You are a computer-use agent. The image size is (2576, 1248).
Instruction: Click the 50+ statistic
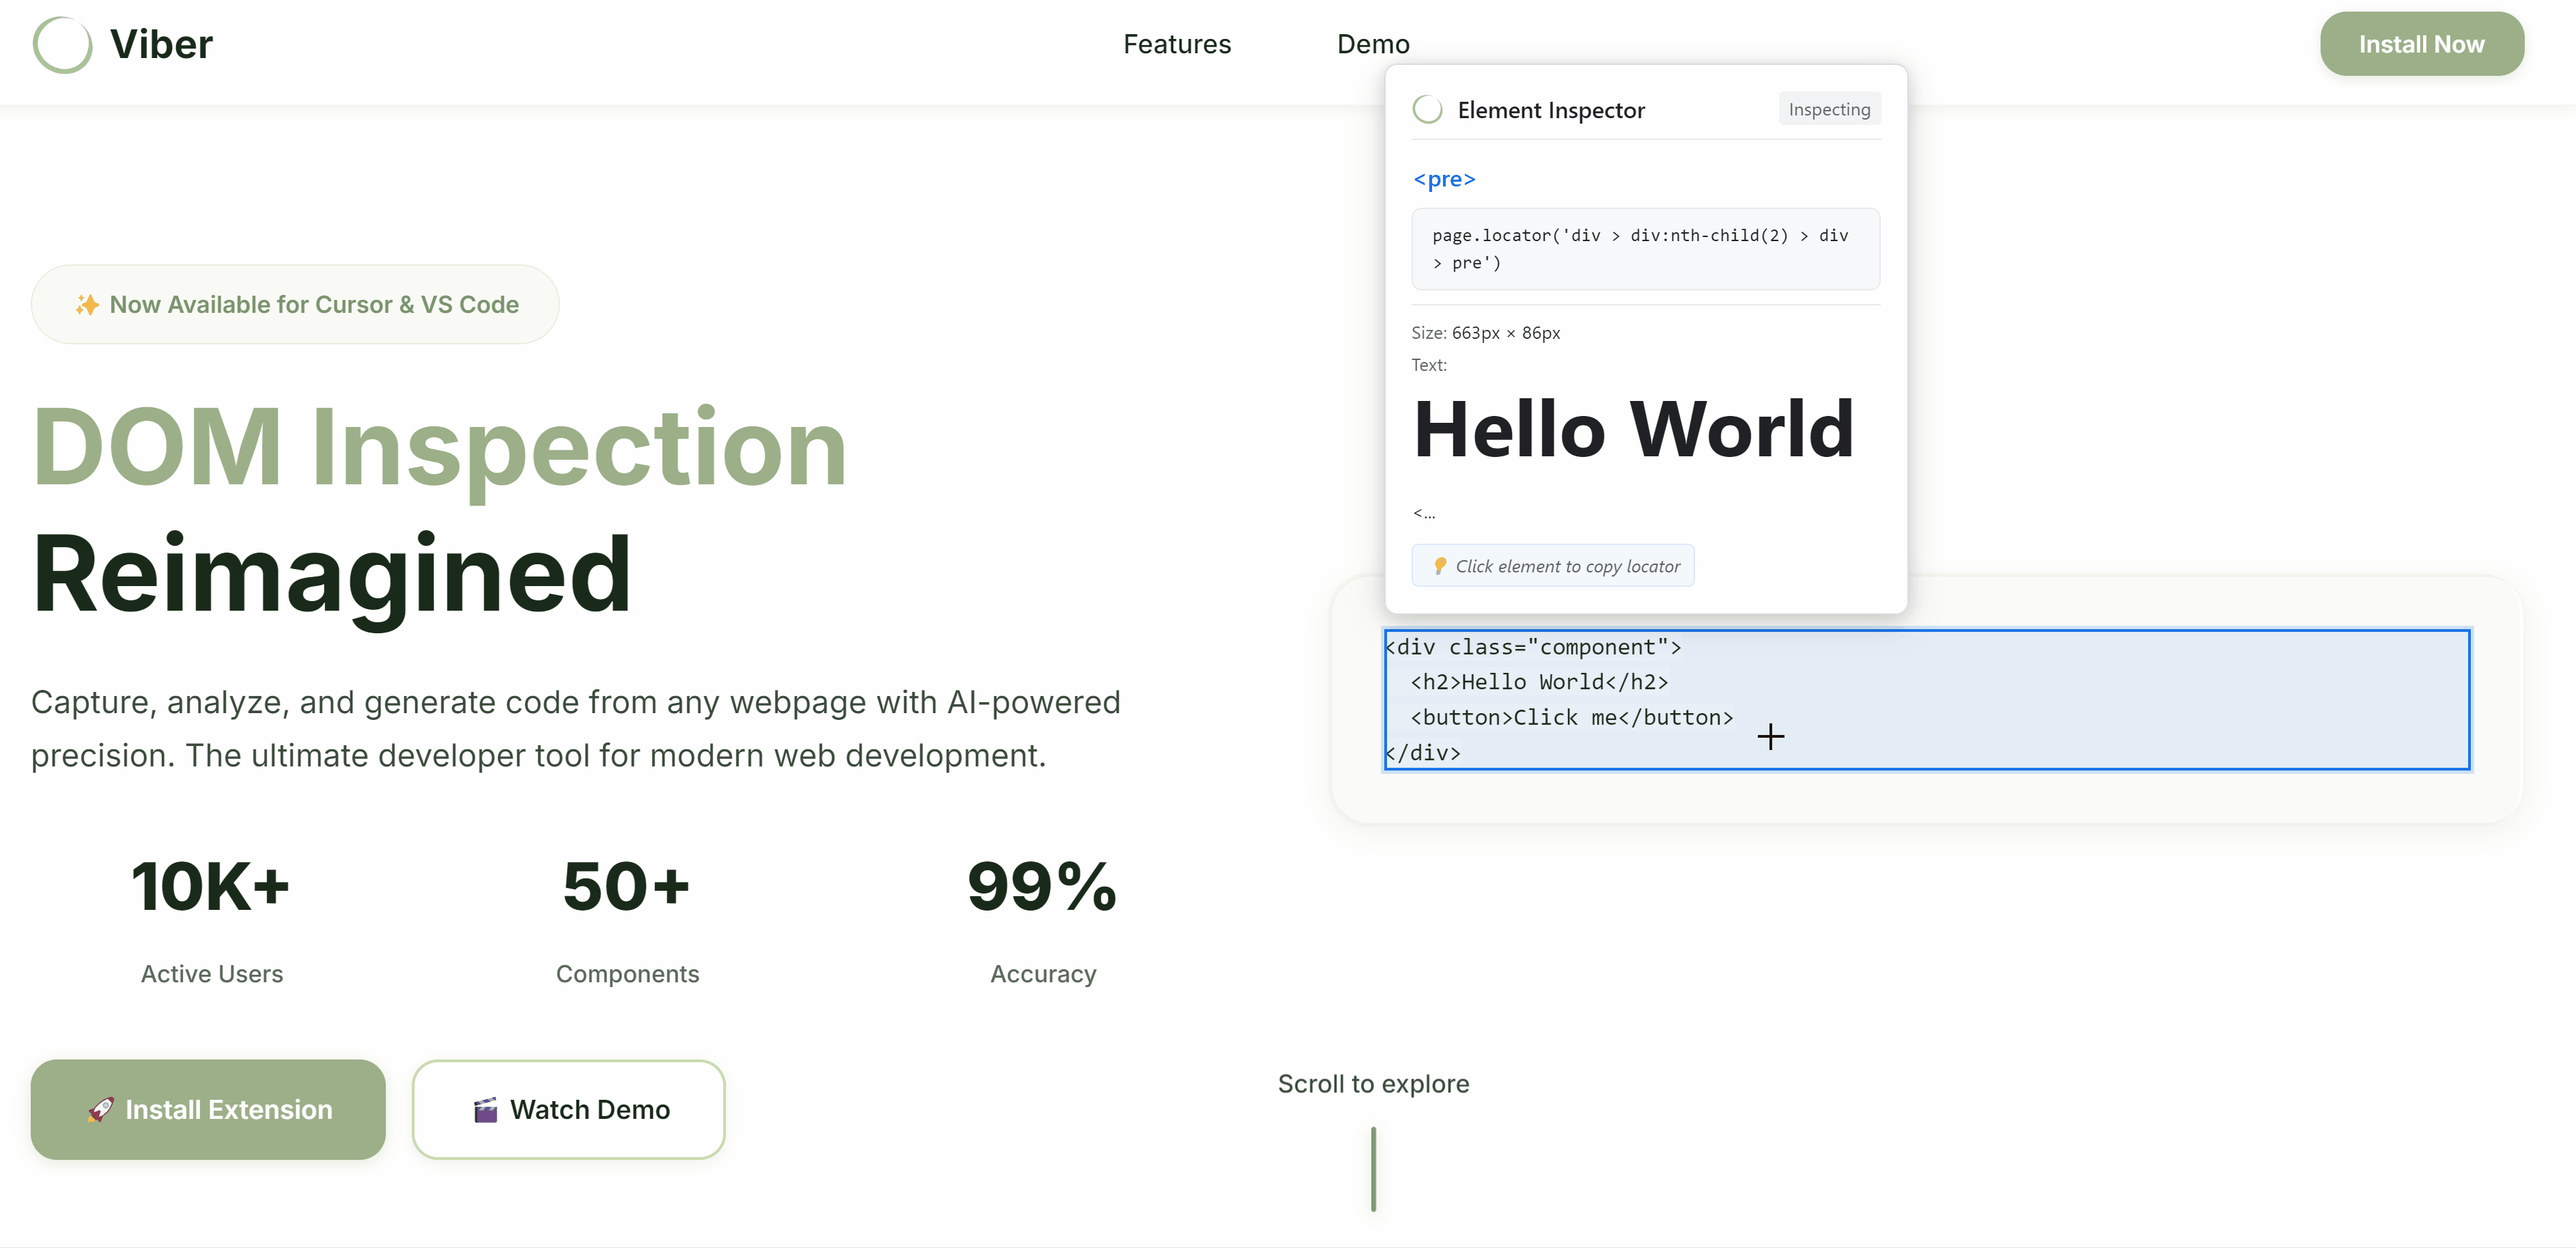(x=627, y=886)
